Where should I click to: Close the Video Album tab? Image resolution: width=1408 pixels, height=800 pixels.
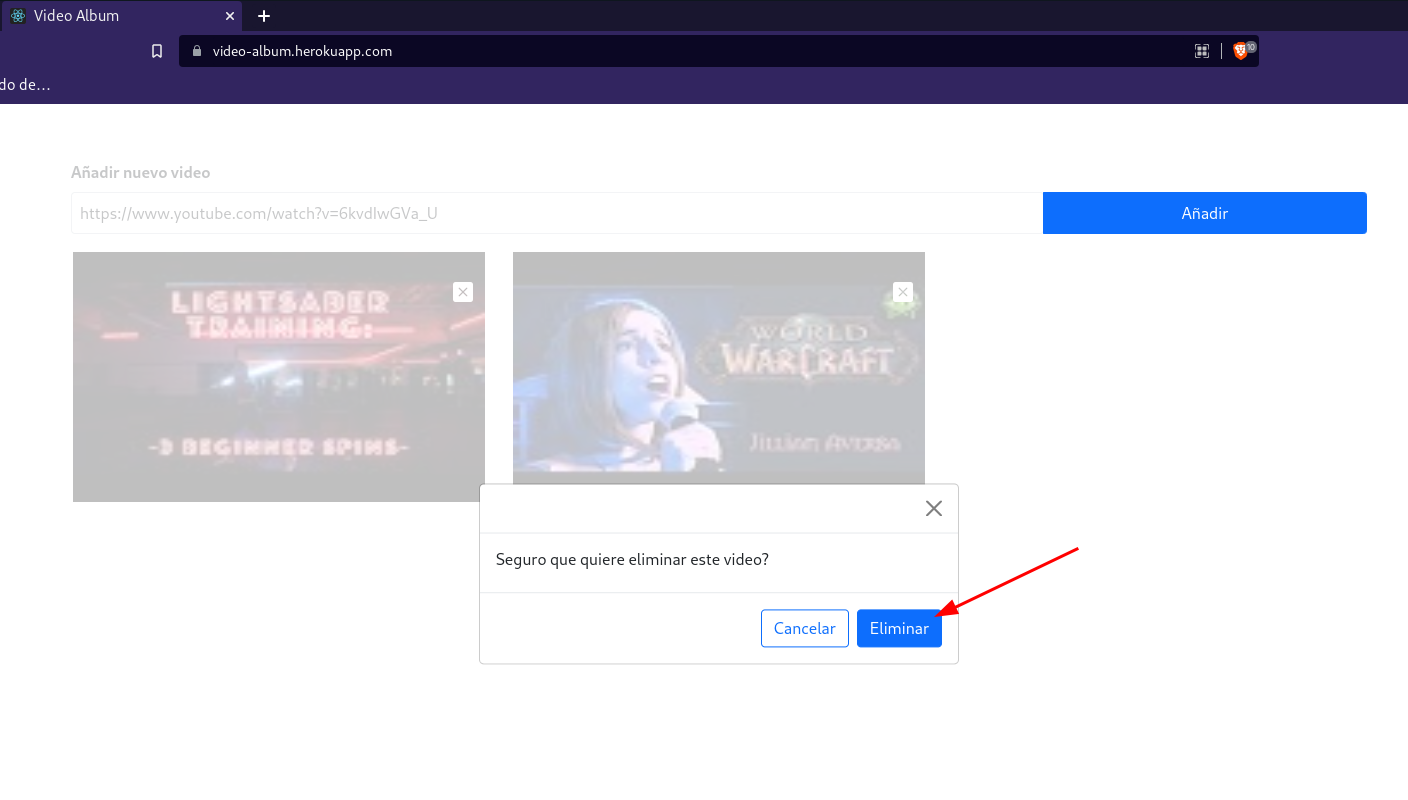coord(229,16)
